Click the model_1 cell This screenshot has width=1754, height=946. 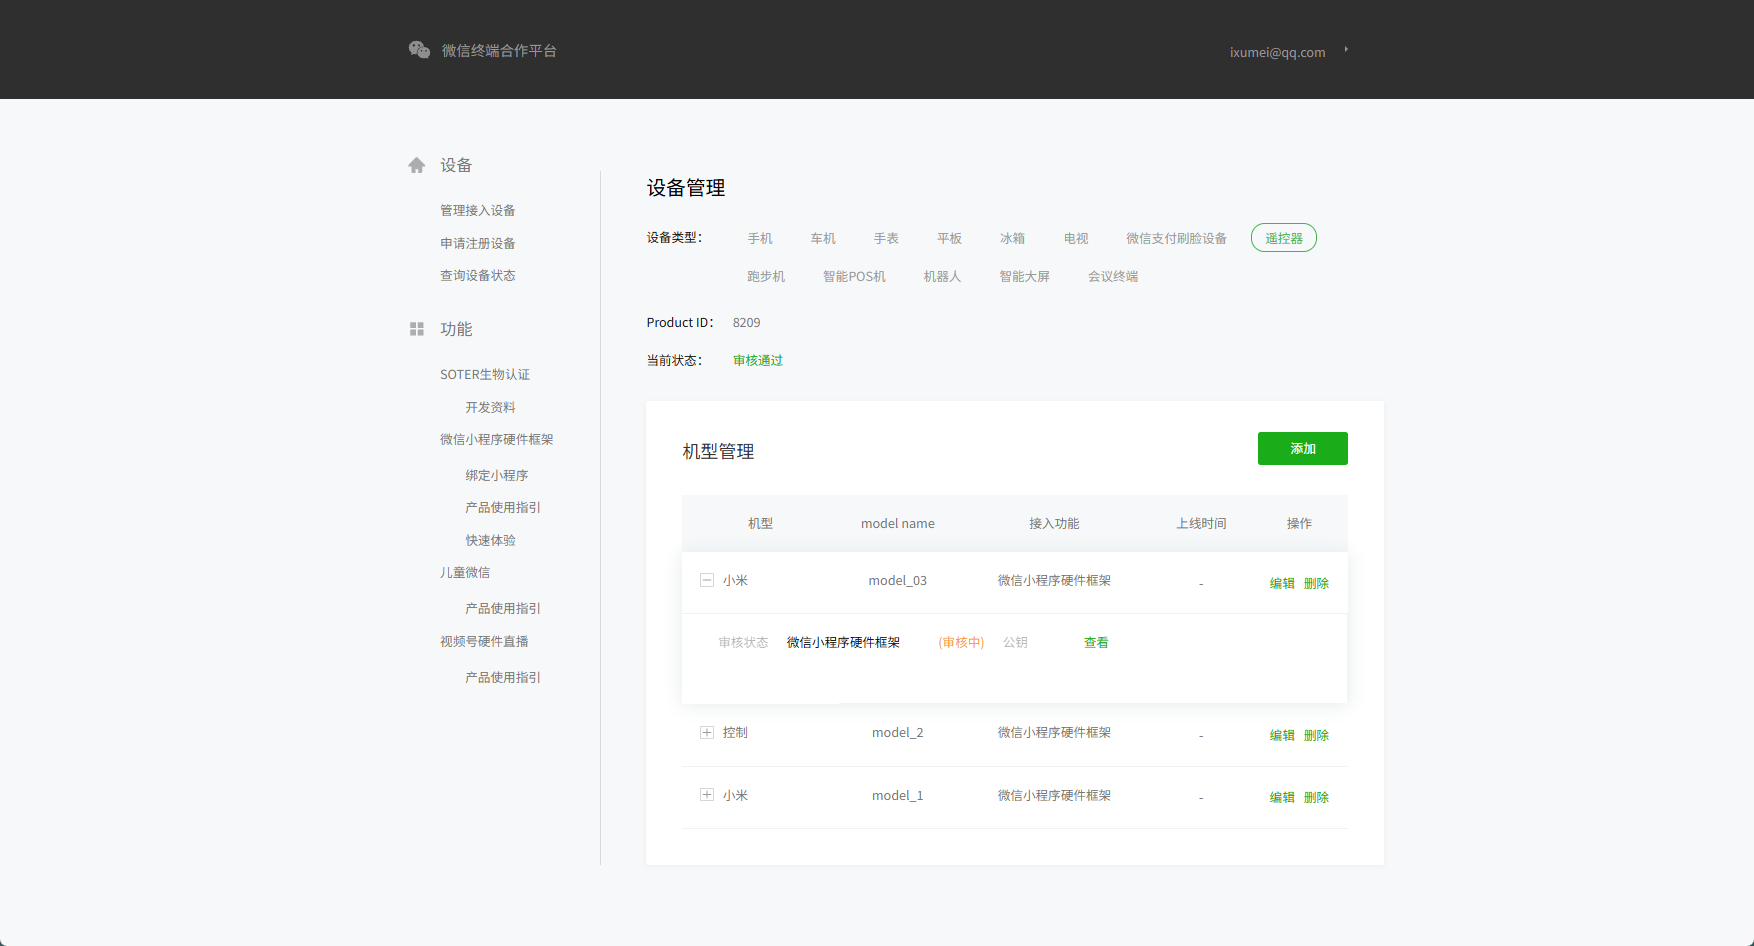[x=898, y=795]
